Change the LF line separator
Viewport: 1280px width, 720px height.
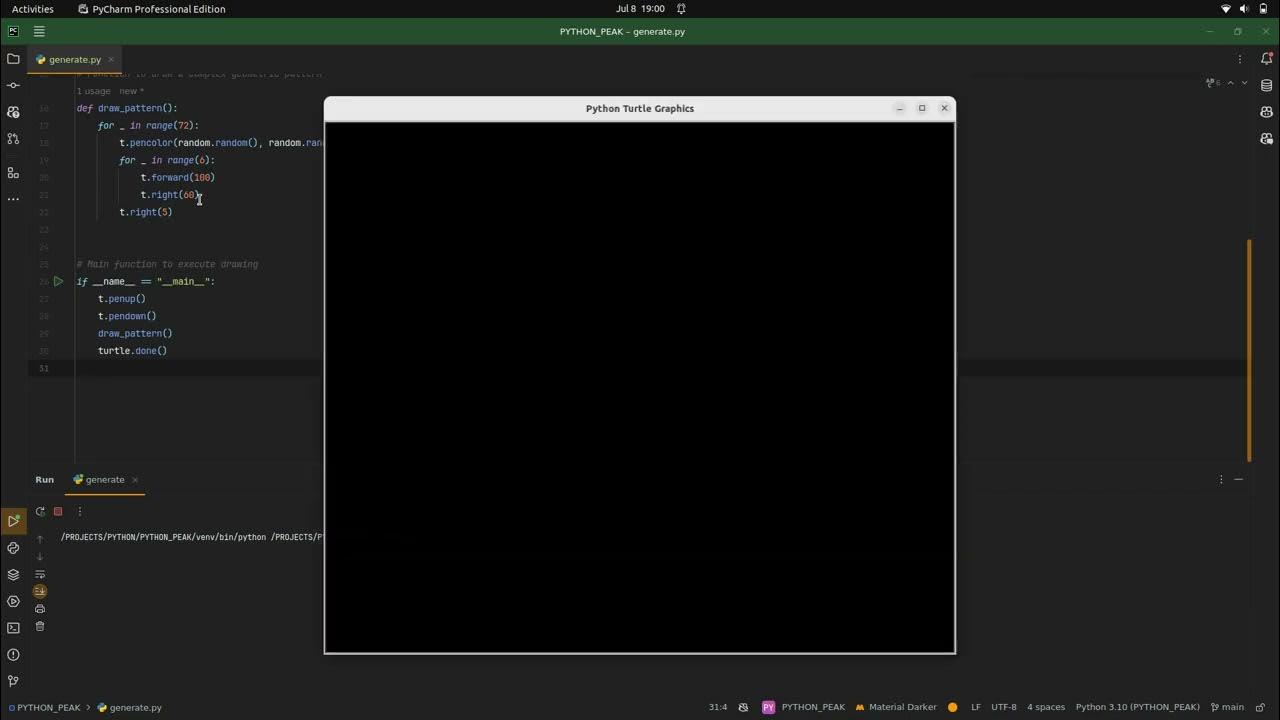[975, 707]
